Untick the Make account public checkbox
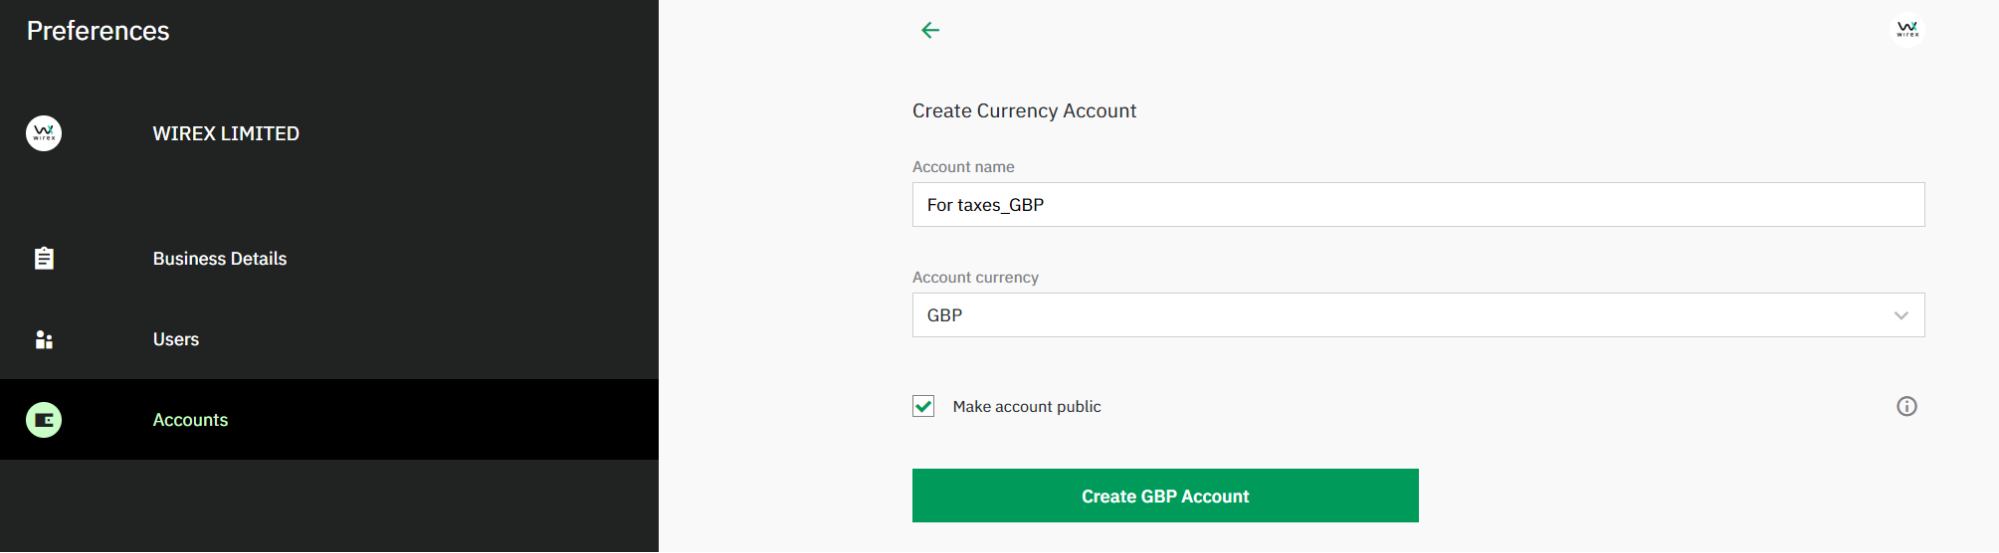1999x553 pixels. click(923, 406)
